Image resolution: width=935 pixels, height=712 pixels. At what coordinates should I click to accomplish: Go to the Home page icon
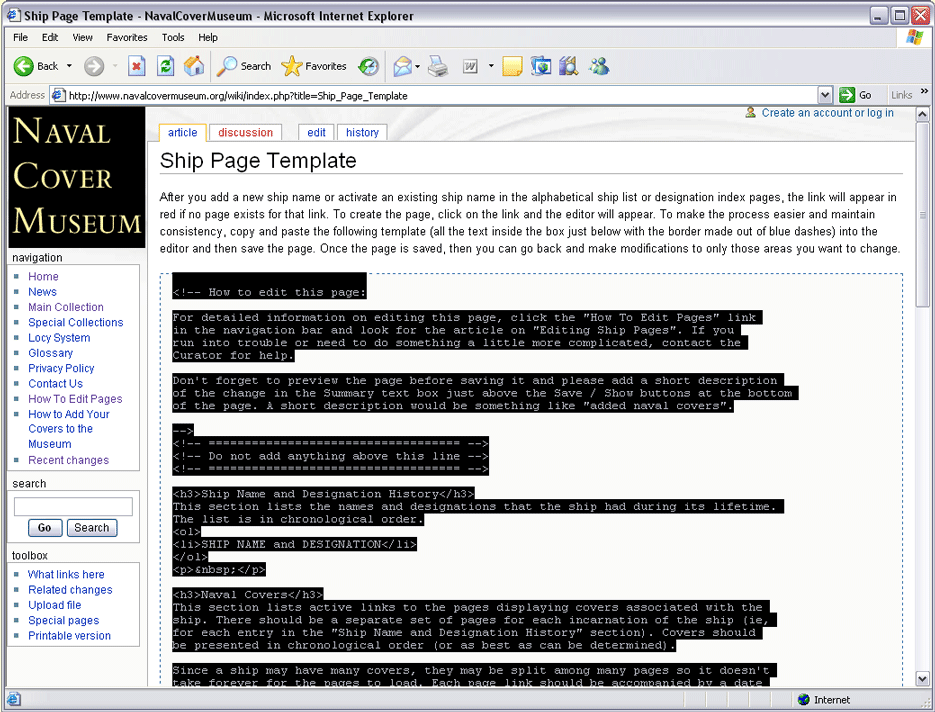click(194, 66)
